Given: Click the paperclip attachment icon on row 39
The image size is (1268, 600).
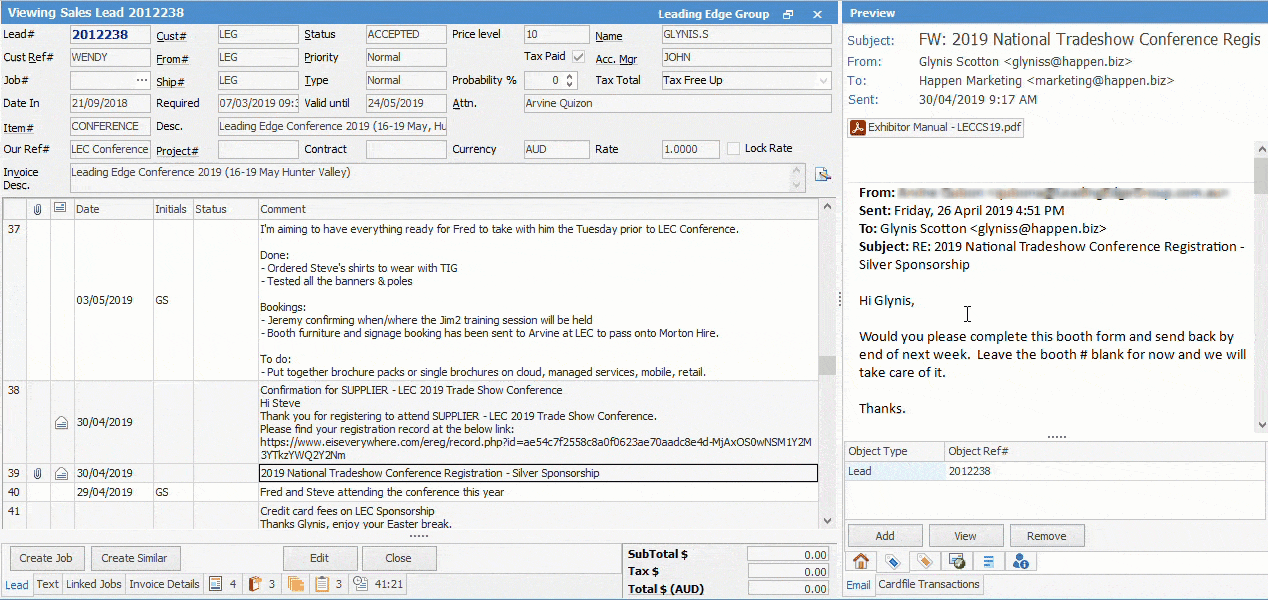Looking at the screenshot, I should (37, 473).
